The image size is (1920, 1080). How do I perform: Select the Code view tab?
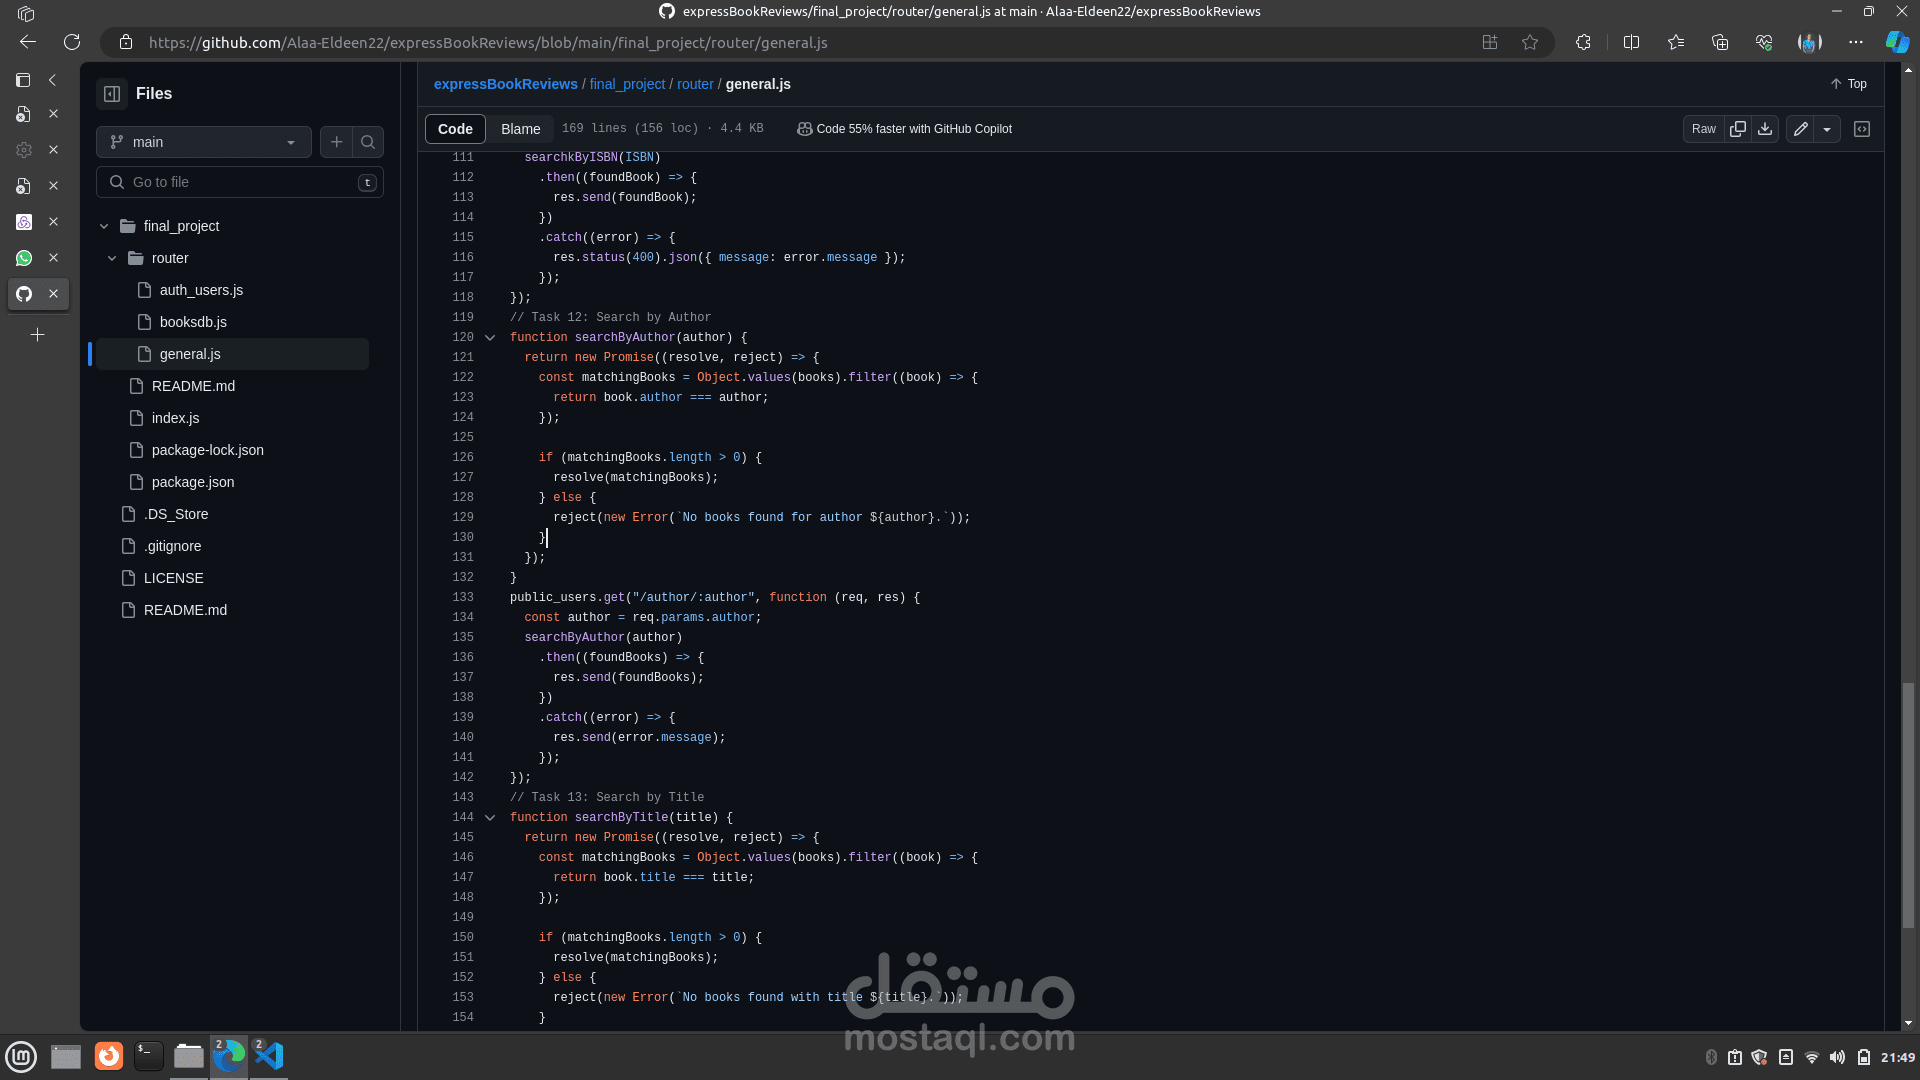pyautogui.click(x=455, y=129)
